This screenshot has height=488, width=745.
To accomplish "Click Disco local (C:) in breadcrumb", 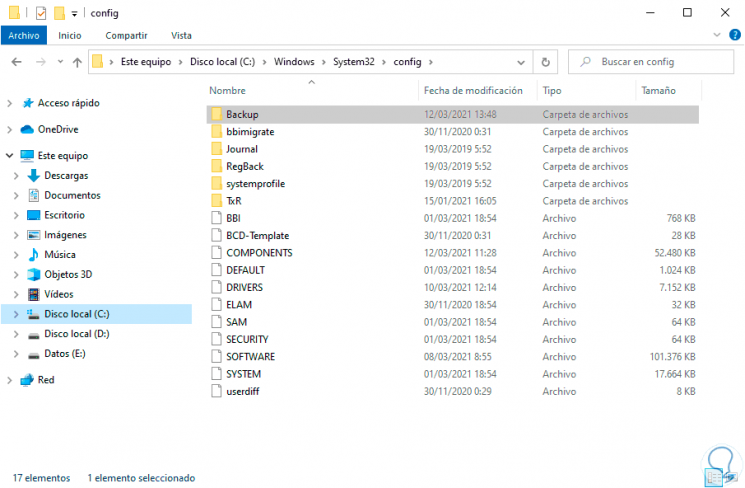I will [222, 62].
